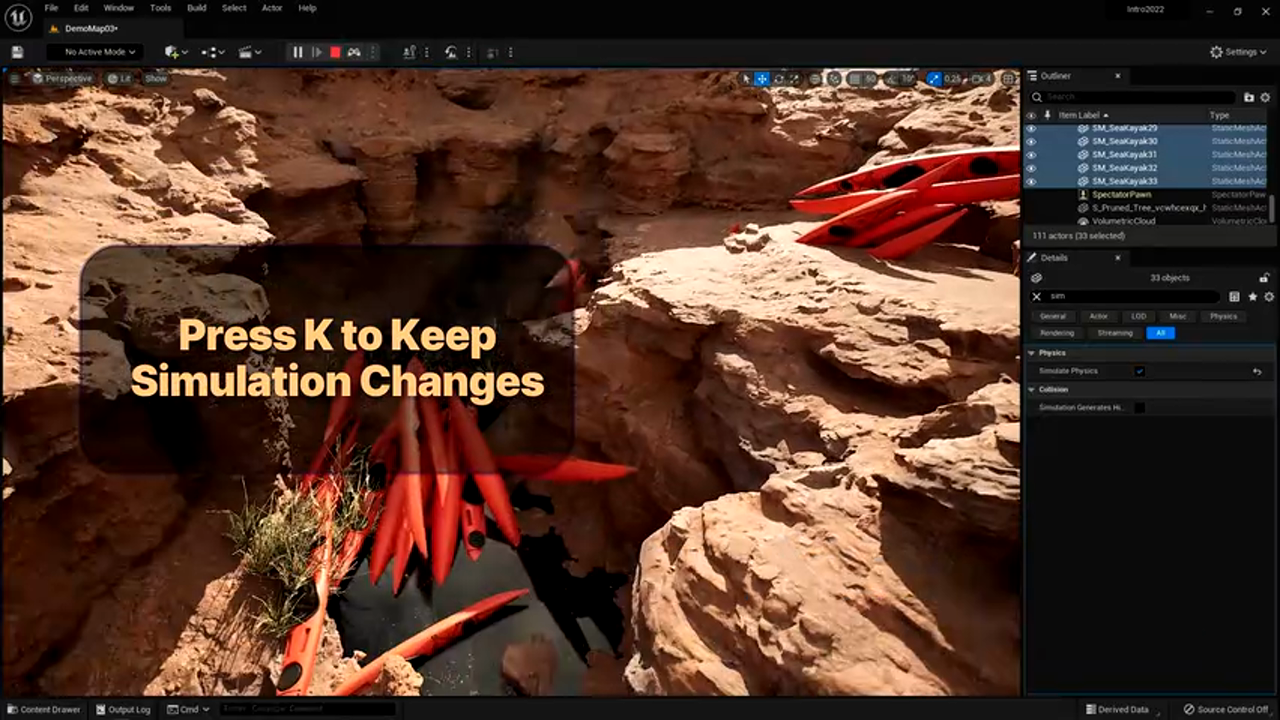This screenshot has height=720, width=1280.
Task: Collapse the Physics section in Details
Action: tap(1031, 353)
